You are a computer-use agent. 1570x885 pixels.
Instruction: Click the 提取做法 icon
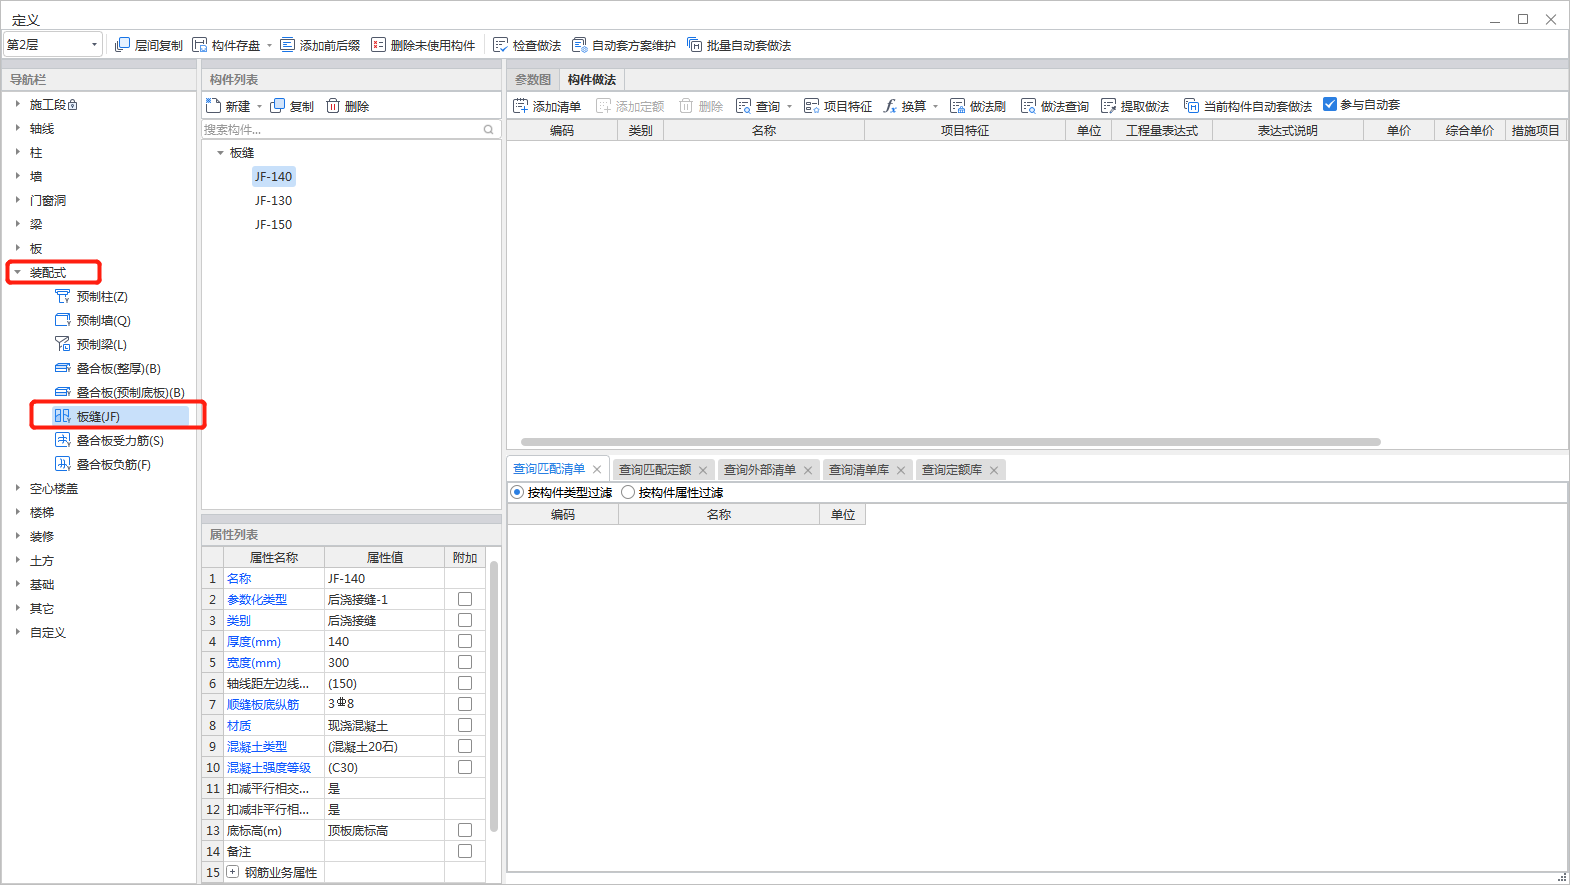pyautogui.click(x=1108, y=106)
